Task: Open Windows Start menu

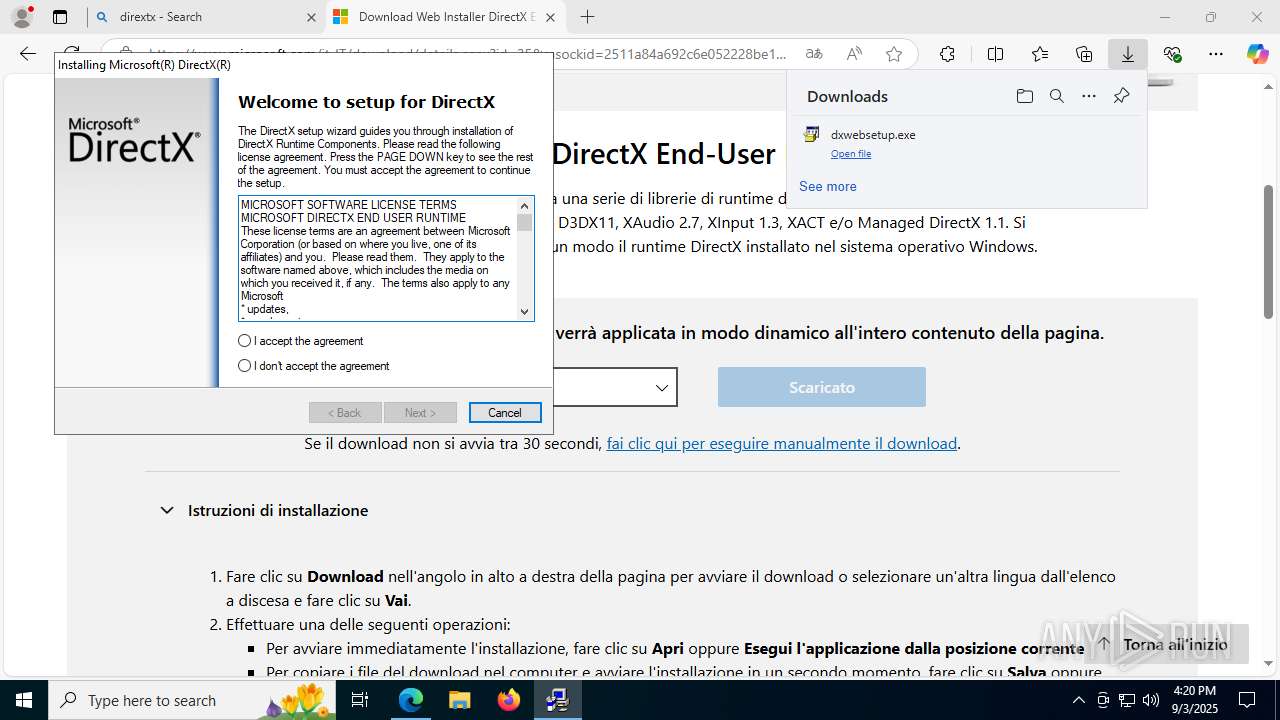Action: click(24, 700)
